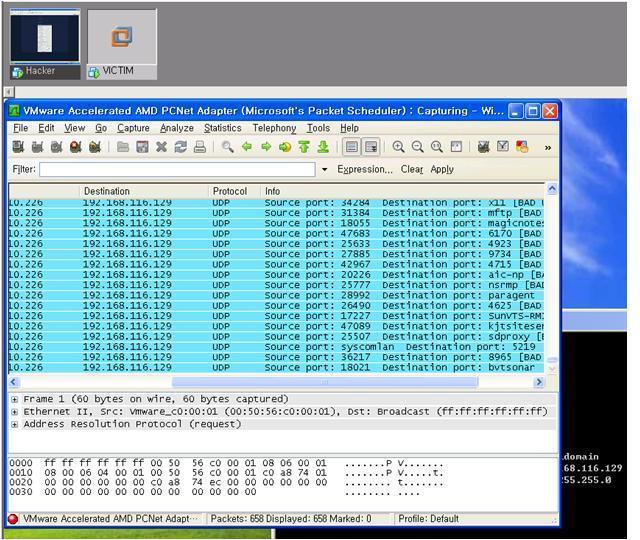Print packets toolbar icon
The height and width of the screenshot is (540, 640).
point(200,147)
